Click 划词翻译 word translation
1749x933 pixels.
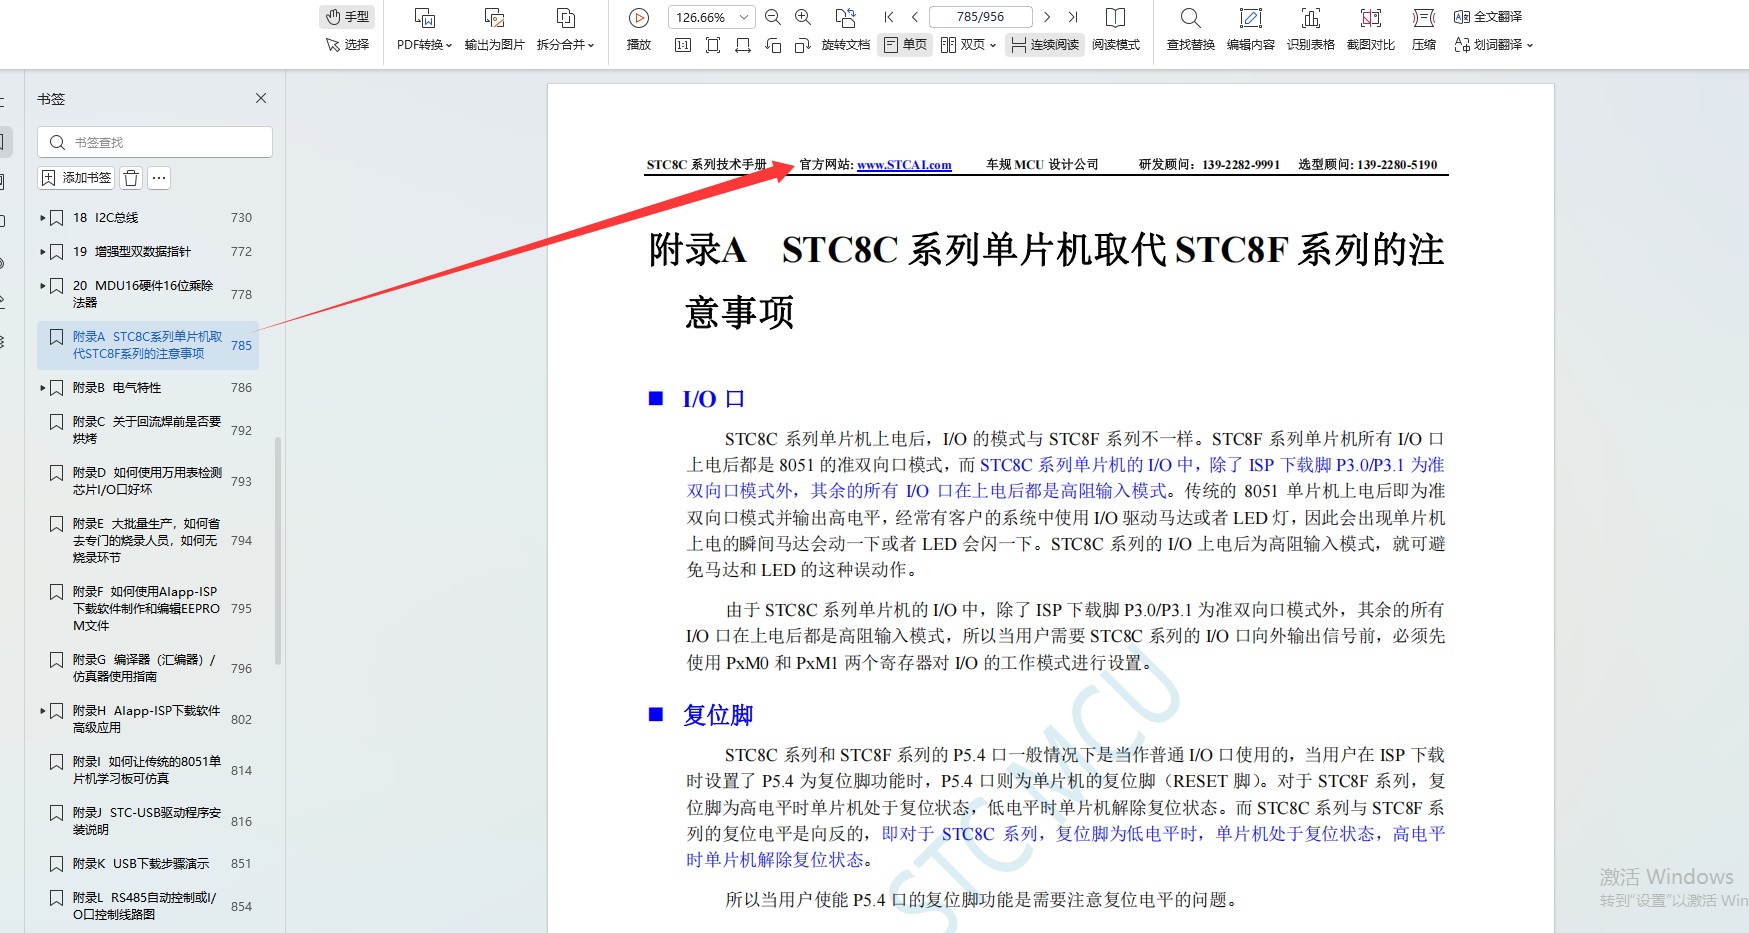[x=1488, y=45]
